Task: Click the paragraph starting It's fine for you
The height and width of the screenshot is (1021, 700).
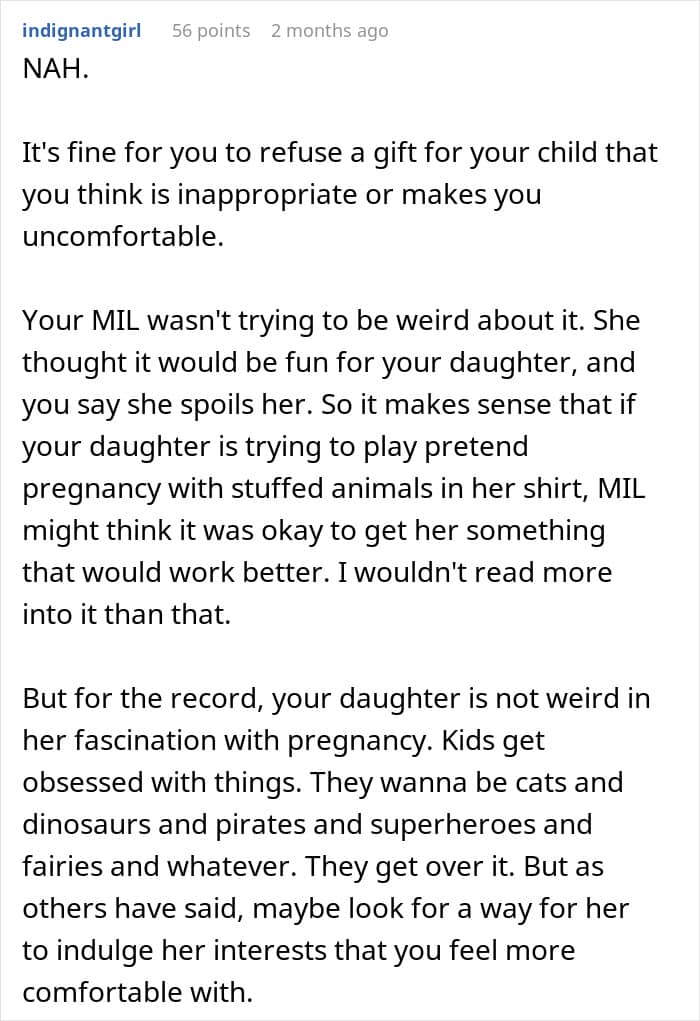Action: [x=340, y=194]
